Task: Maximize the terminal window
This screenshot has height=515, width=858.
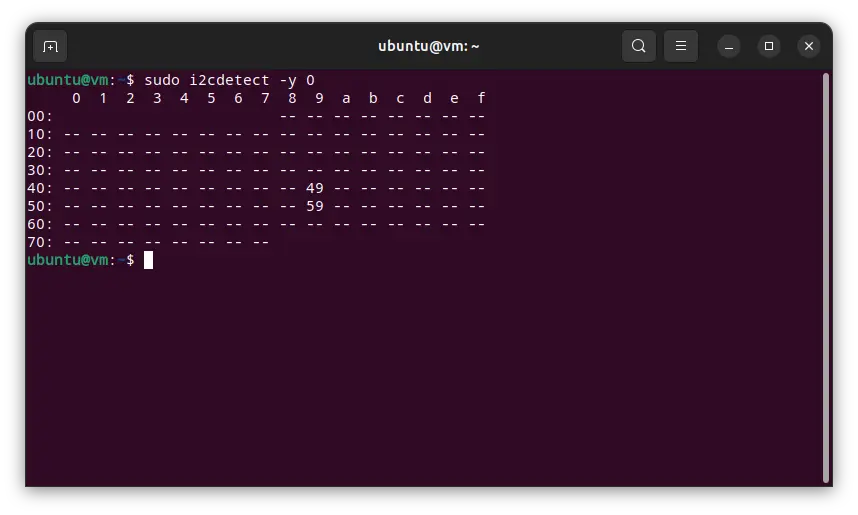Action: coord(768,46)
